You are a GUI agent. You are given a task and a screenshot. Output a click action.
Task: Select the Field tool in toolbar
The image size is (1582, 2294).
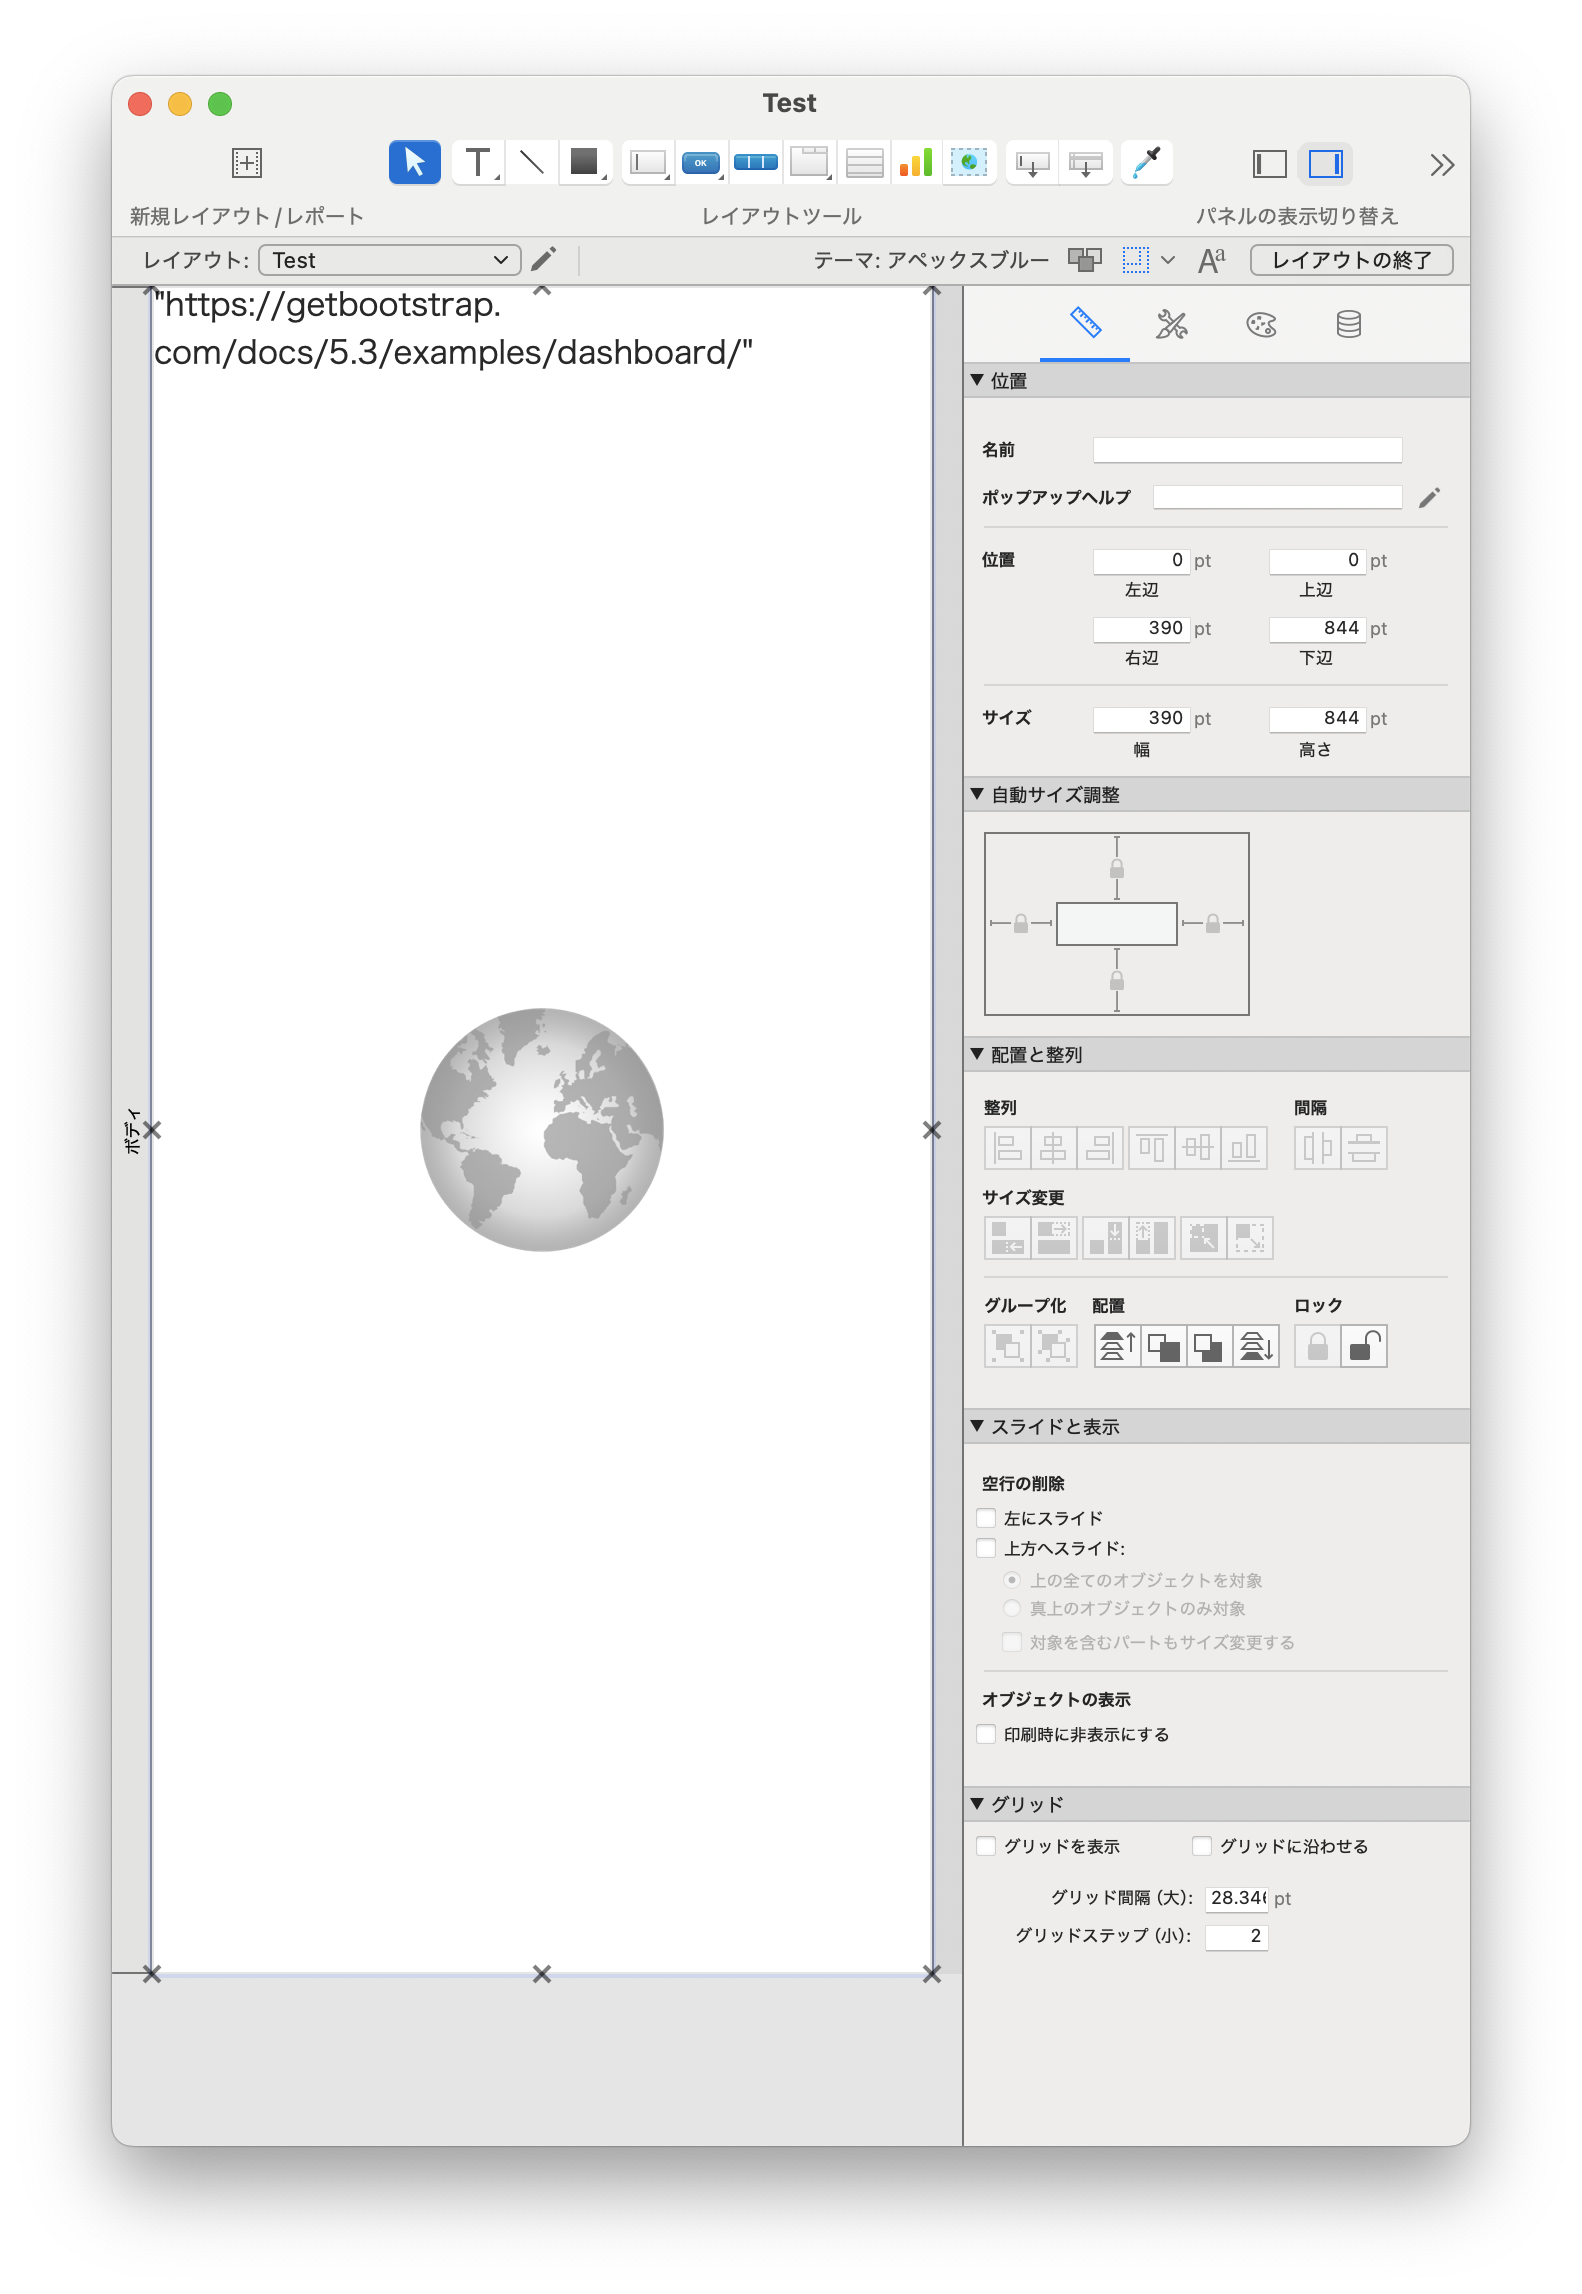point(1032,163)
